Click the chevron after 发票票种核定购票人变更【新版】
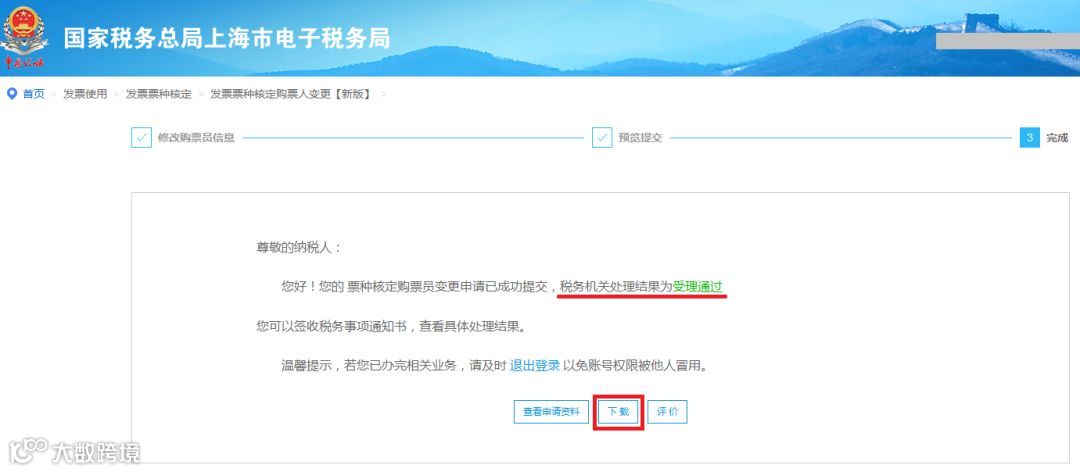The image size is (1080, 472). click(x=384, y=94)
